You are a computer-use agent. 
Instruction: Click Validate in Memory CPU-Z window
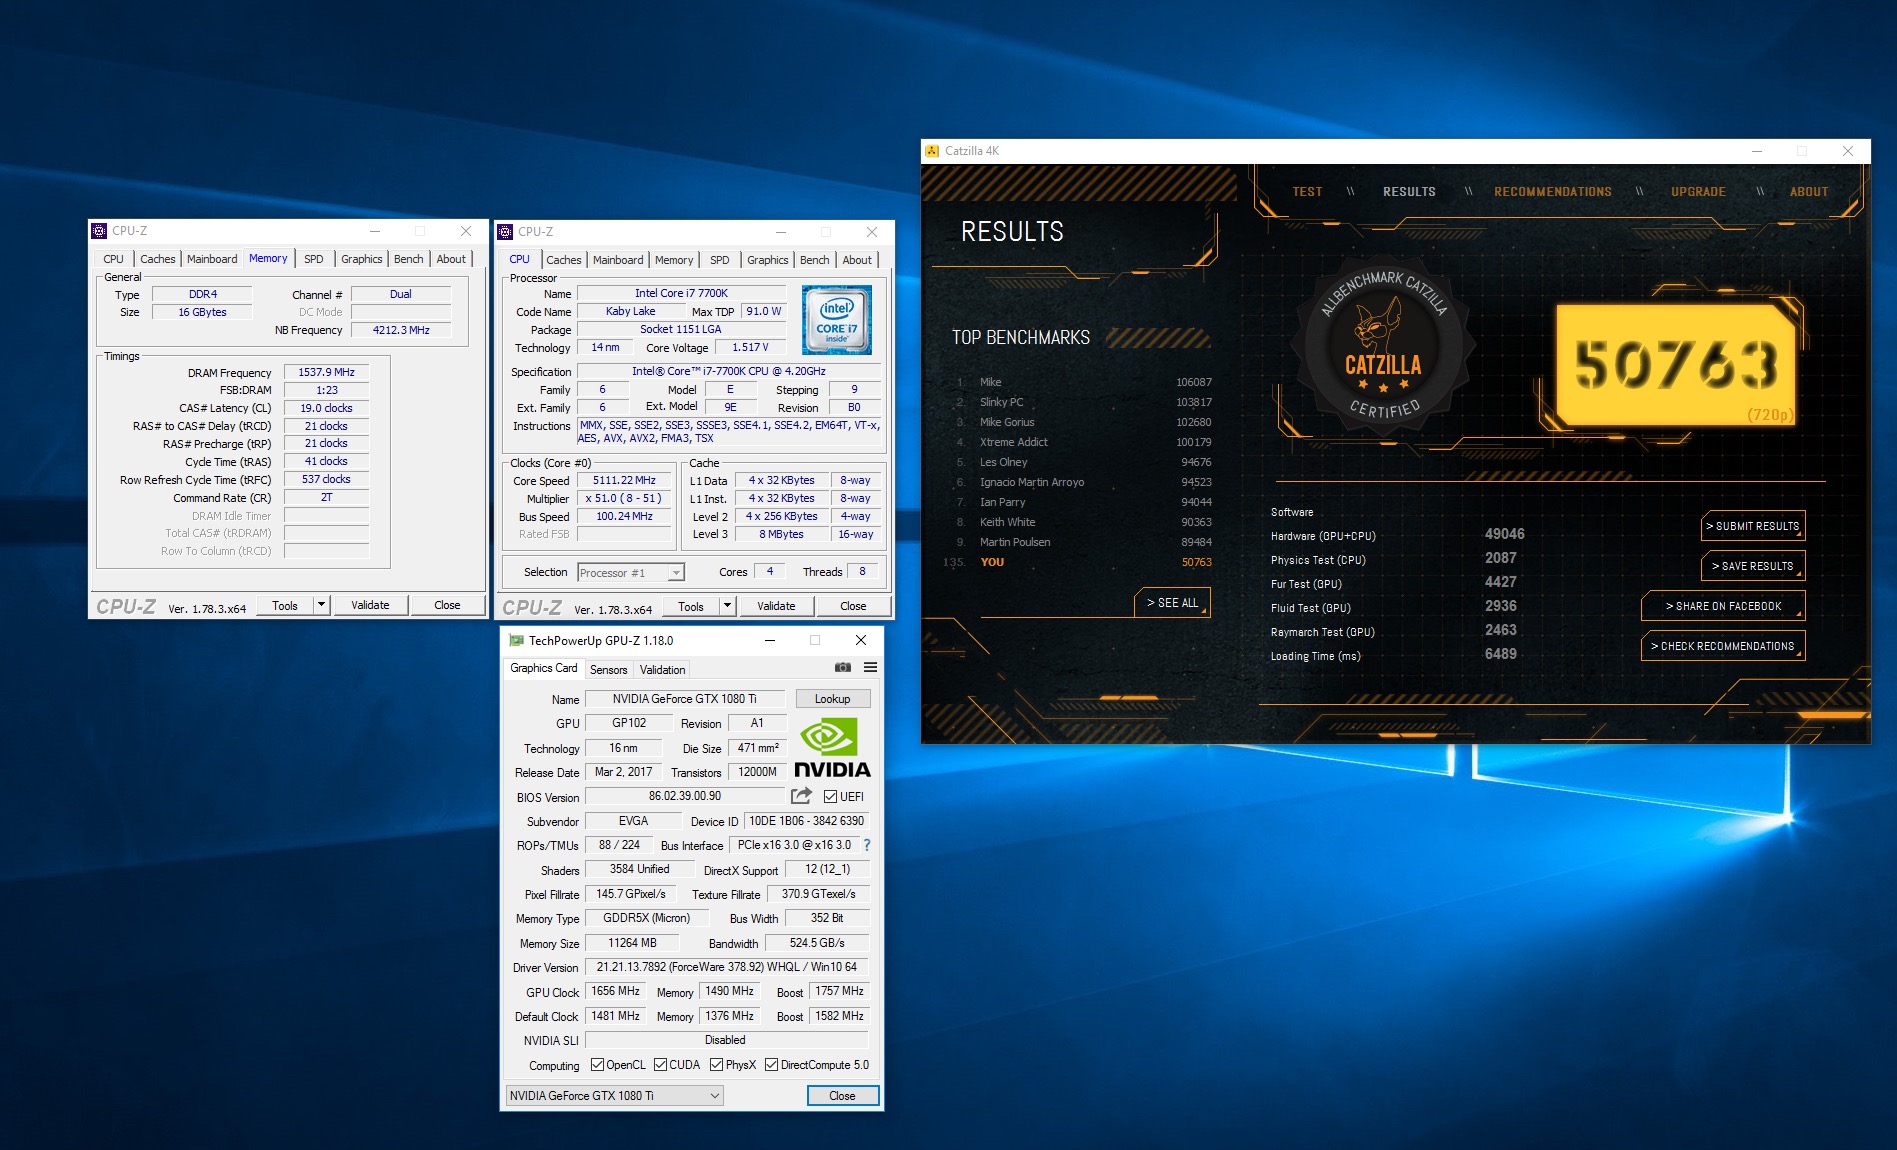pyautogui.click(x=370, y=605)
